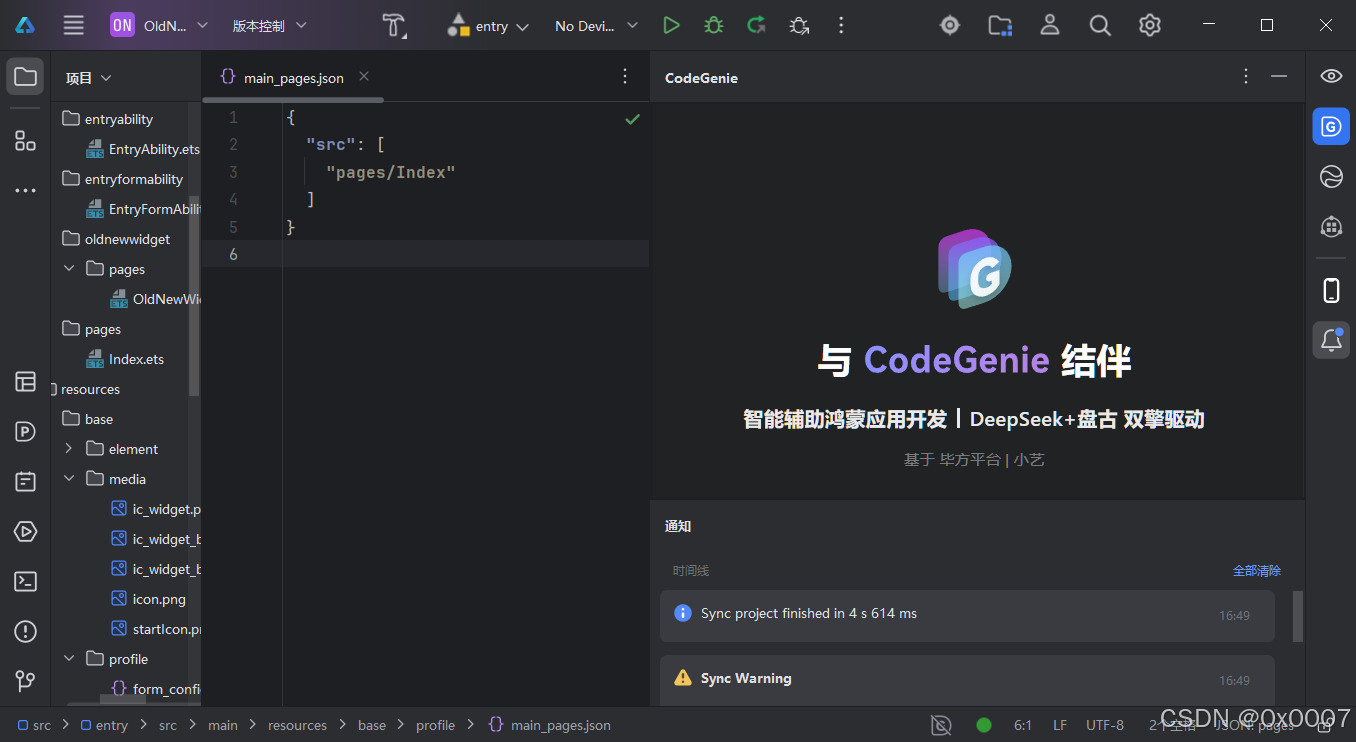Open the device manager phone icon

click(1331, 290)
